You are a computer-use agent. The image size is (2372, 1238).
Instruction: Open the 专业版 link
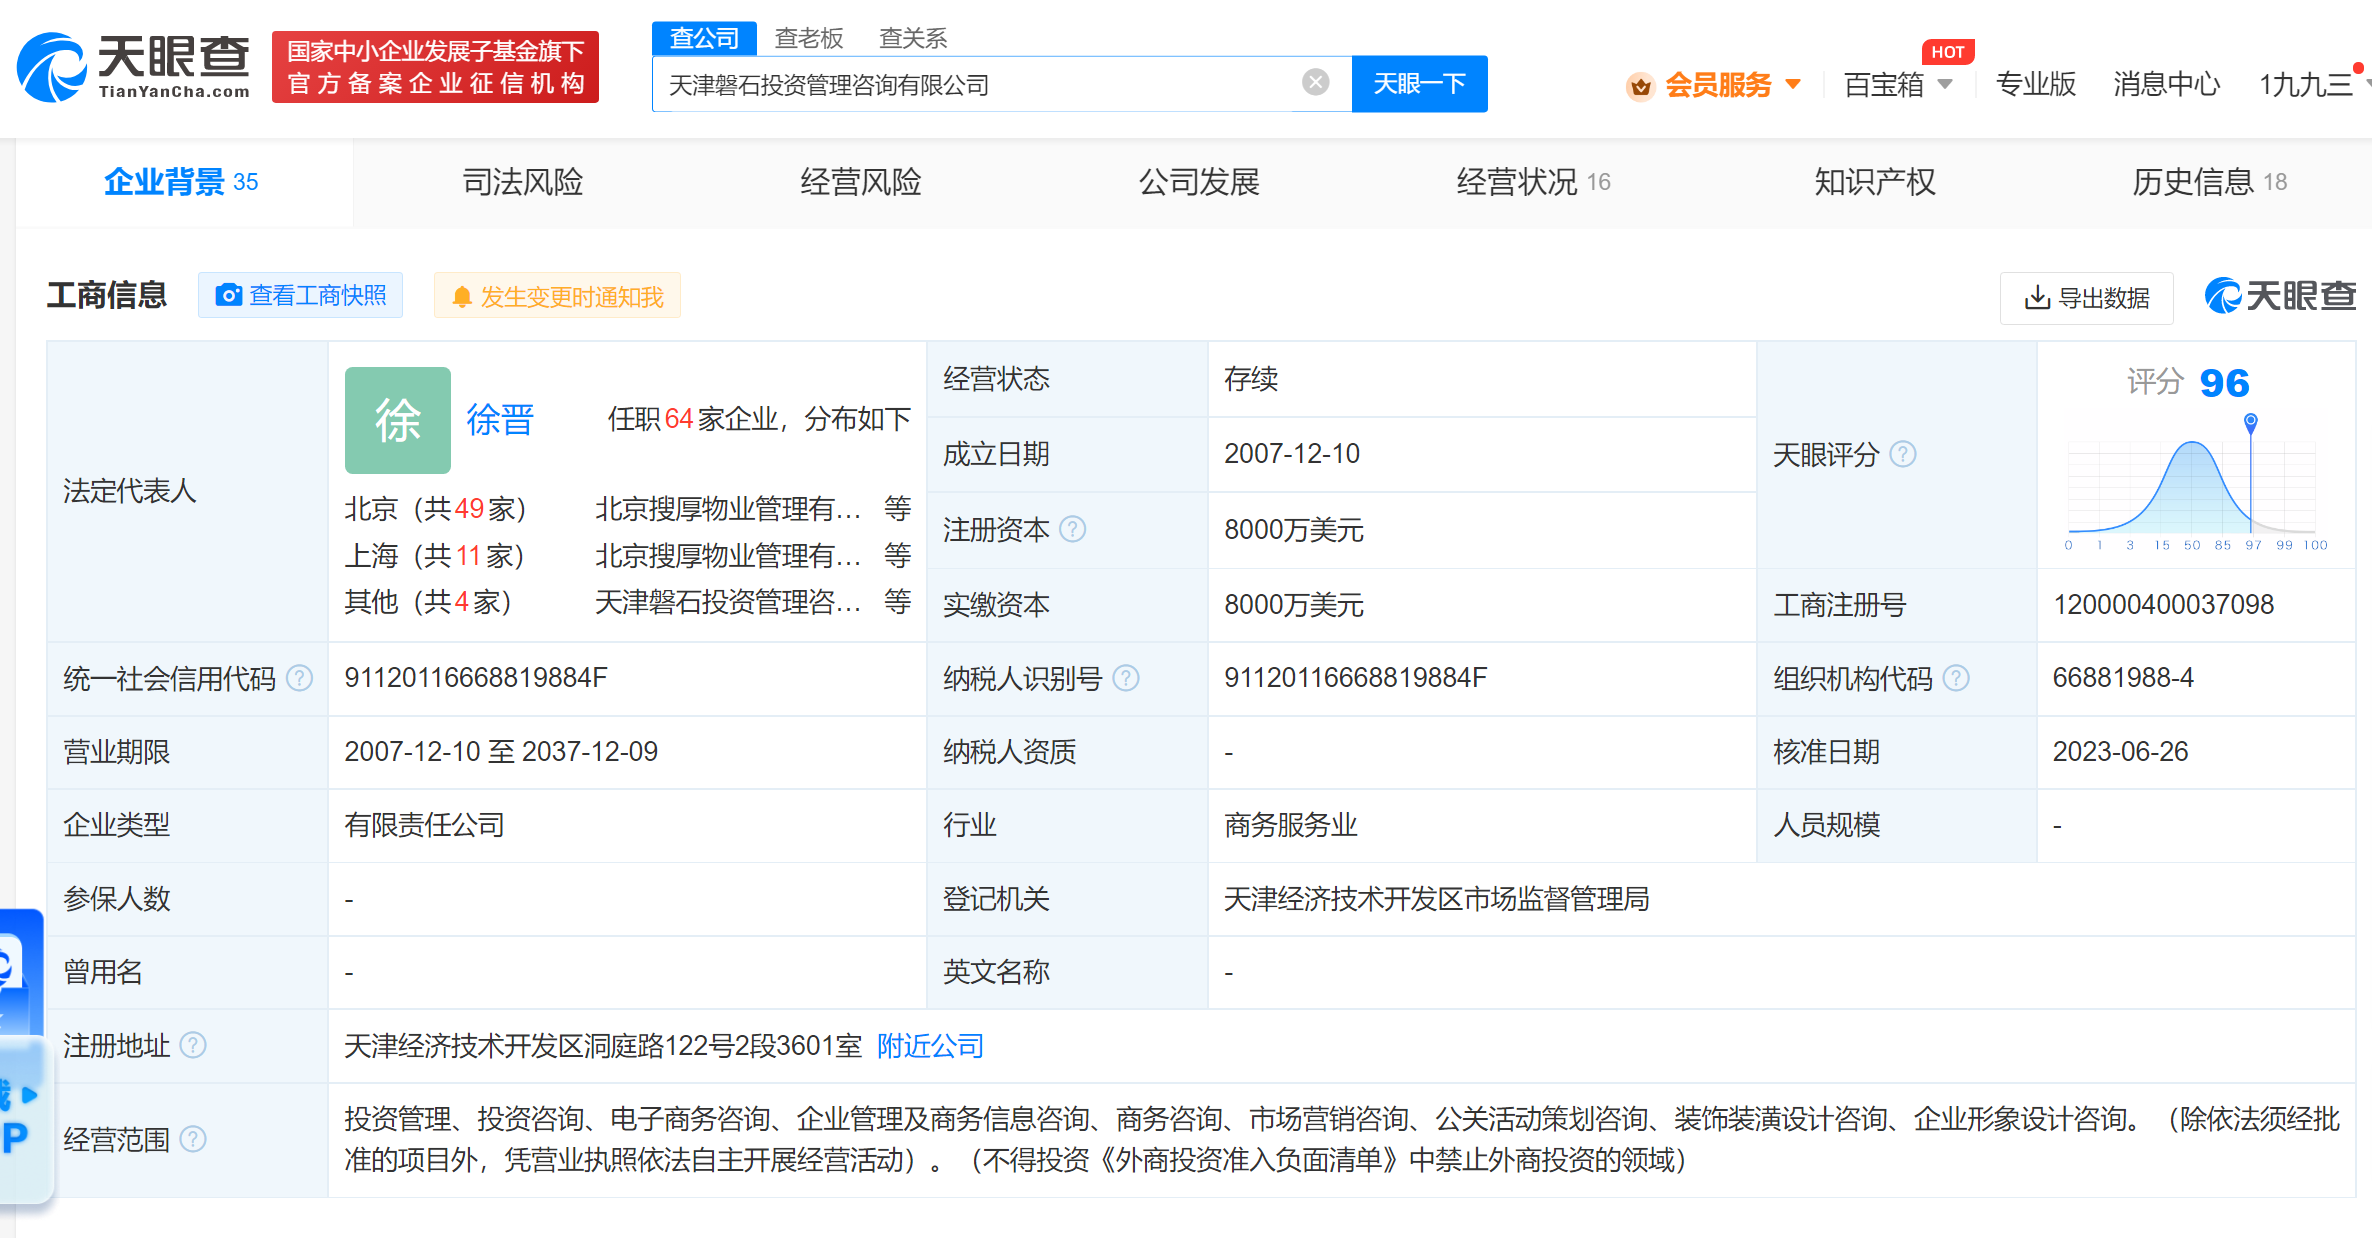[x=2035, y=85]
